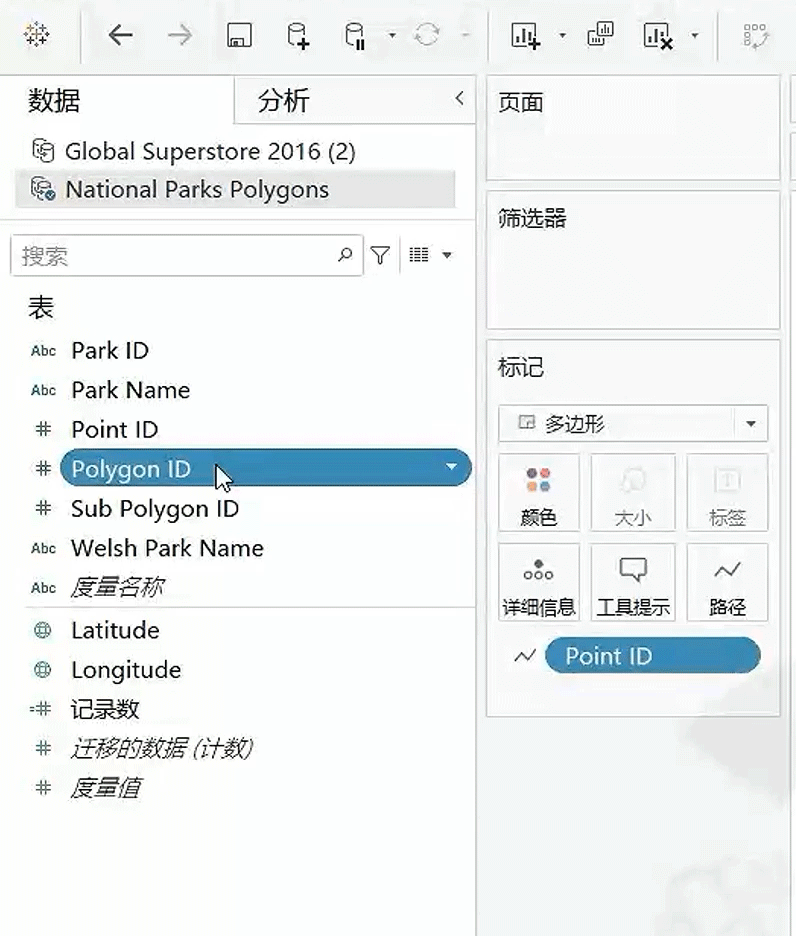796x936 pixels.
Task: Collapse the data pane with the chevron
Action: (459, 98)
